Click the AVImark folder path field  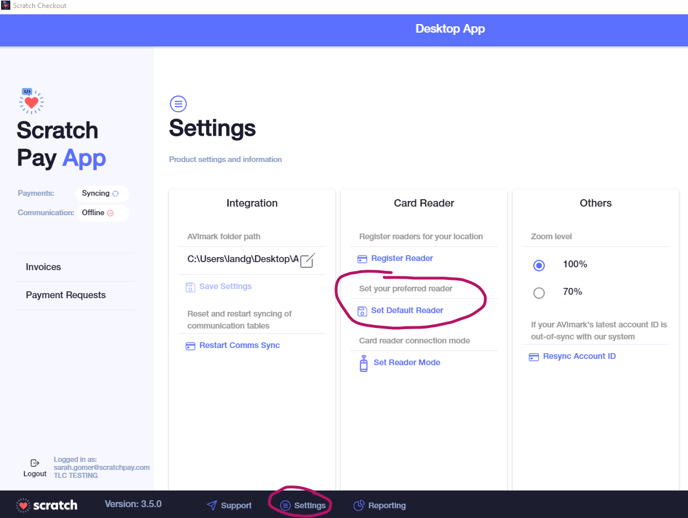243,259
